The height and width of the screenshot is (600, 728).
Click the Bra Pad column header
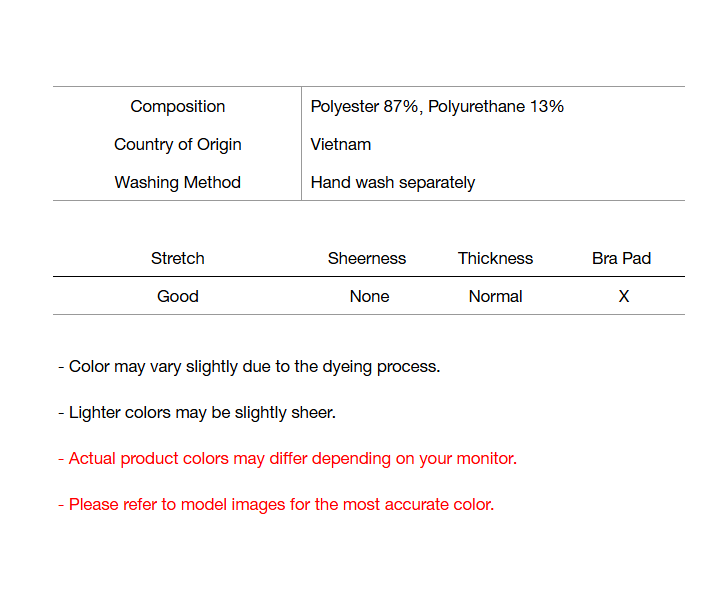coord(621,258)
